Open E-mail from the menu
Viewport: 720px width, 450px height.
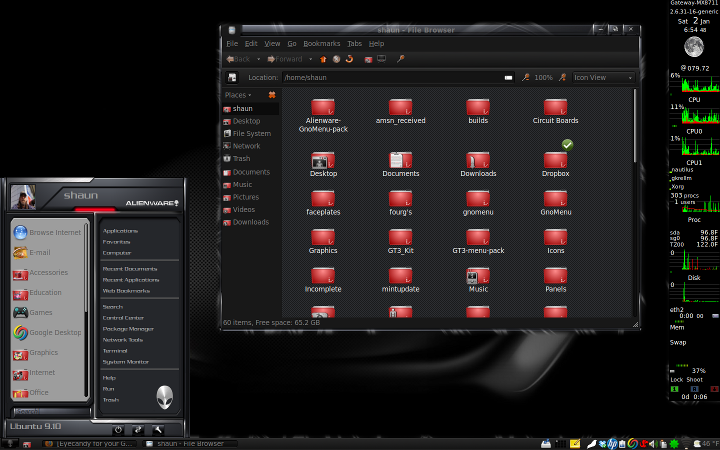(x=32, y=253)
